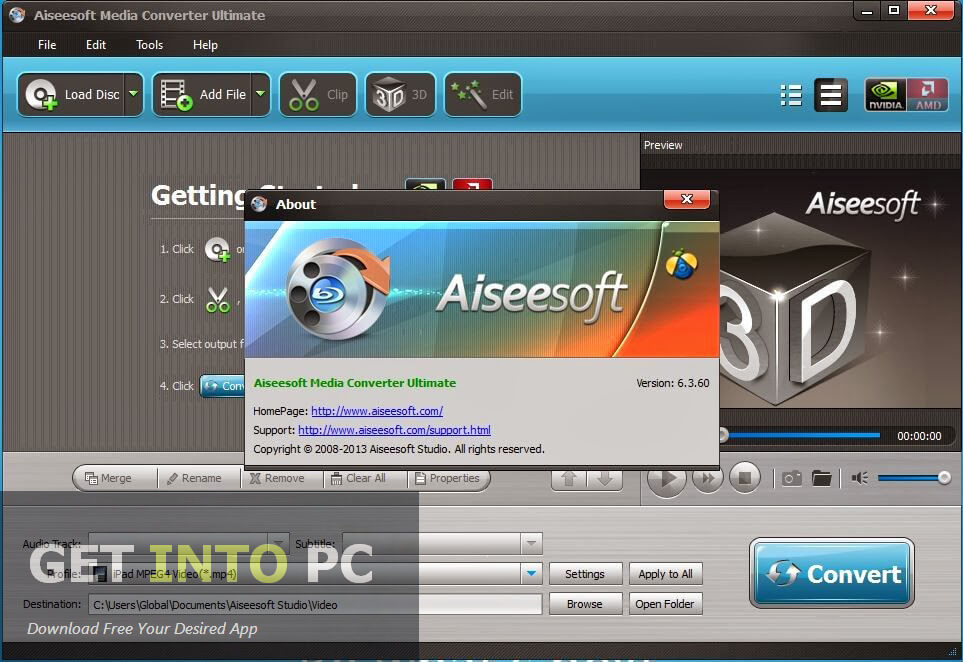963x662 pixels.
Task: Open the 3D settings tool
Action: pos(400,95)
